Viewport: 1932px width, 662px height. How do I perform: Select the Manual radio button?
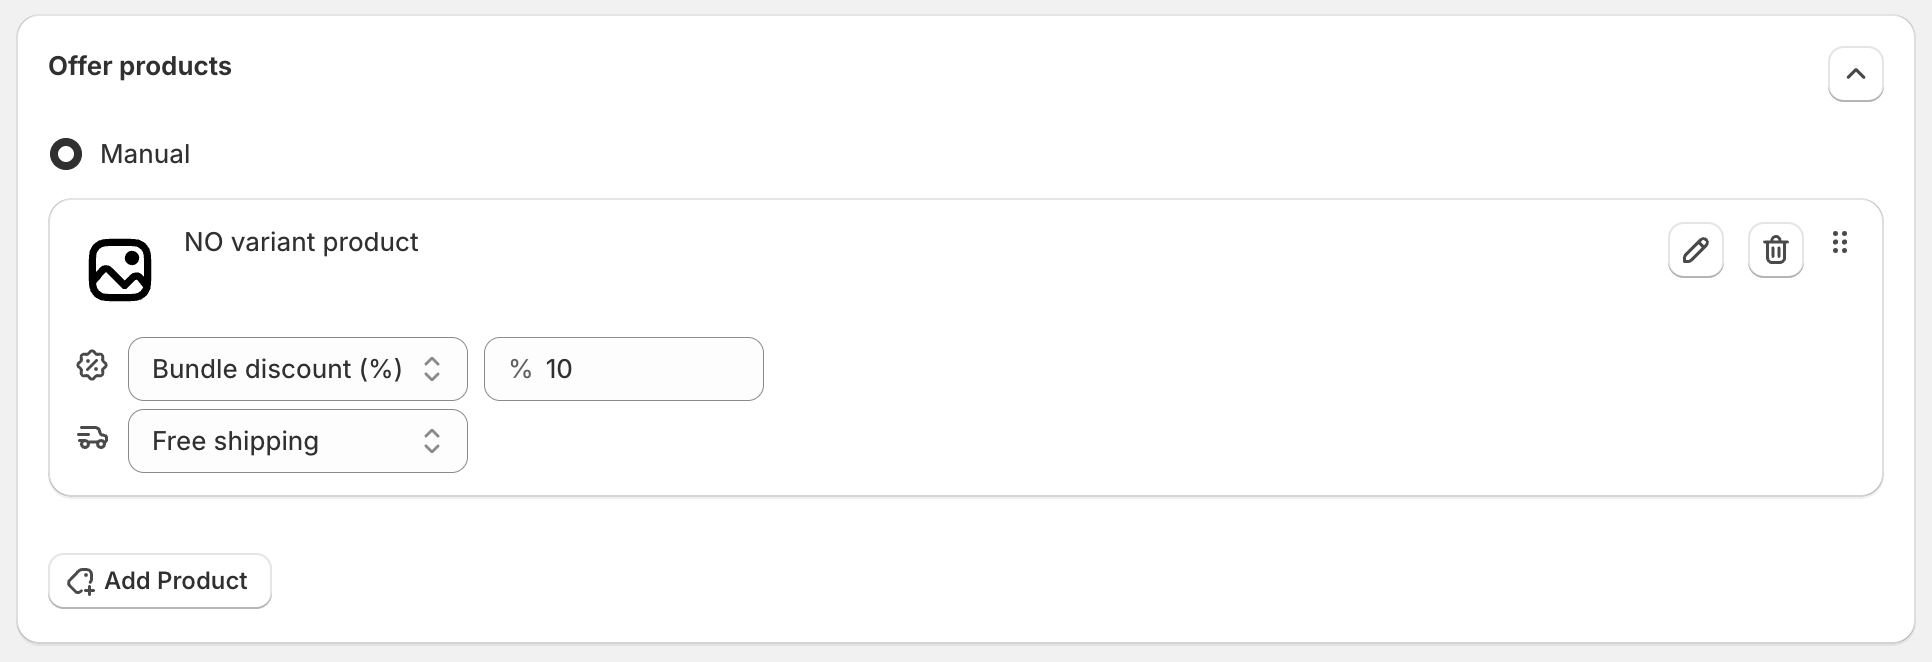(66, 154)
